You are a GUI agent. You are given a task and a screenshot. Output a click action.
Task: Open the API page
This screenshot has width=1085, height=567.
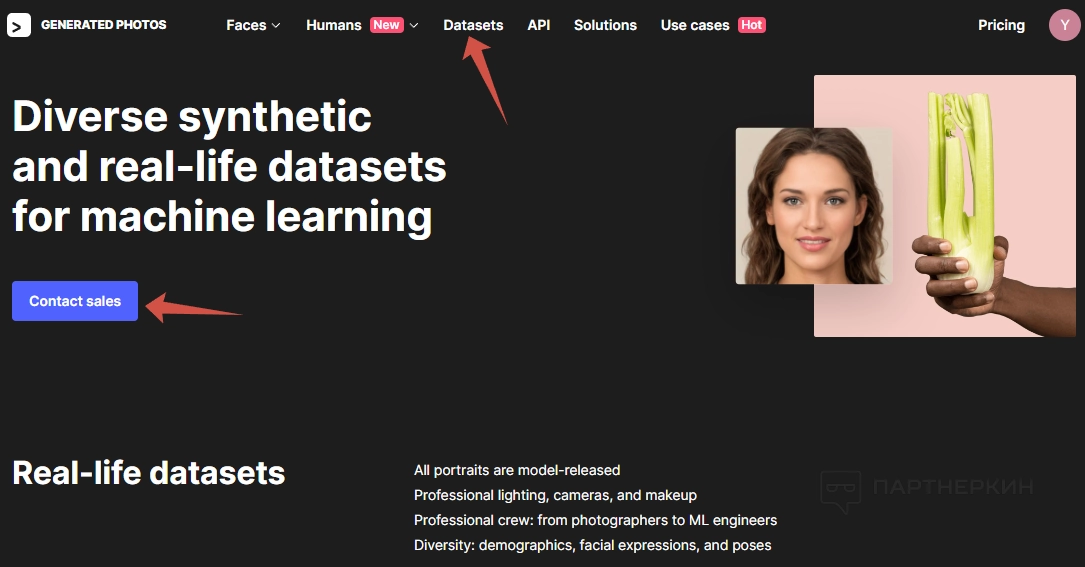(538, 26)
